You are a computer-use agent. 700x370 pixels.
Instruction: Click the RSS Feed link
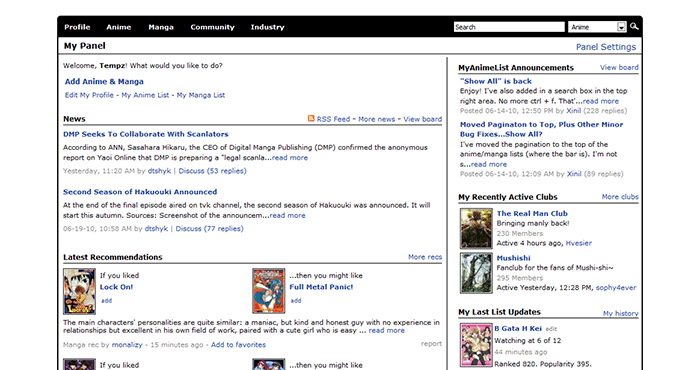(x=333, y=119)
